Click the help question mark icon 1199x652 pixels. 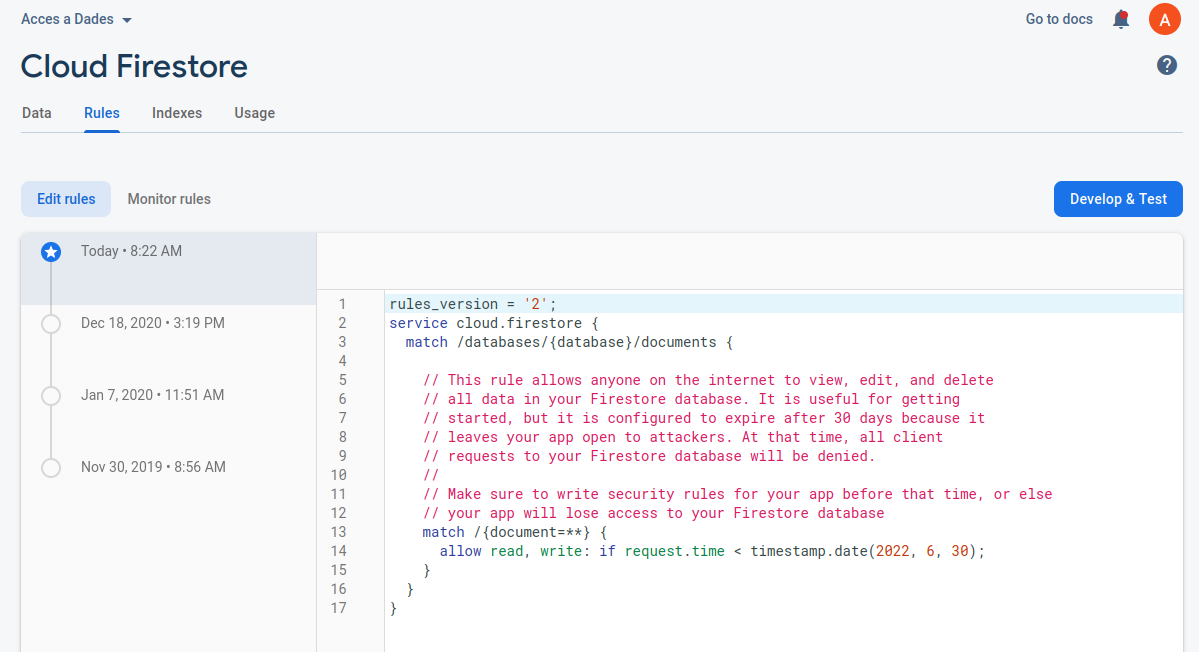pyautogui.click(x=1167, y=65)
